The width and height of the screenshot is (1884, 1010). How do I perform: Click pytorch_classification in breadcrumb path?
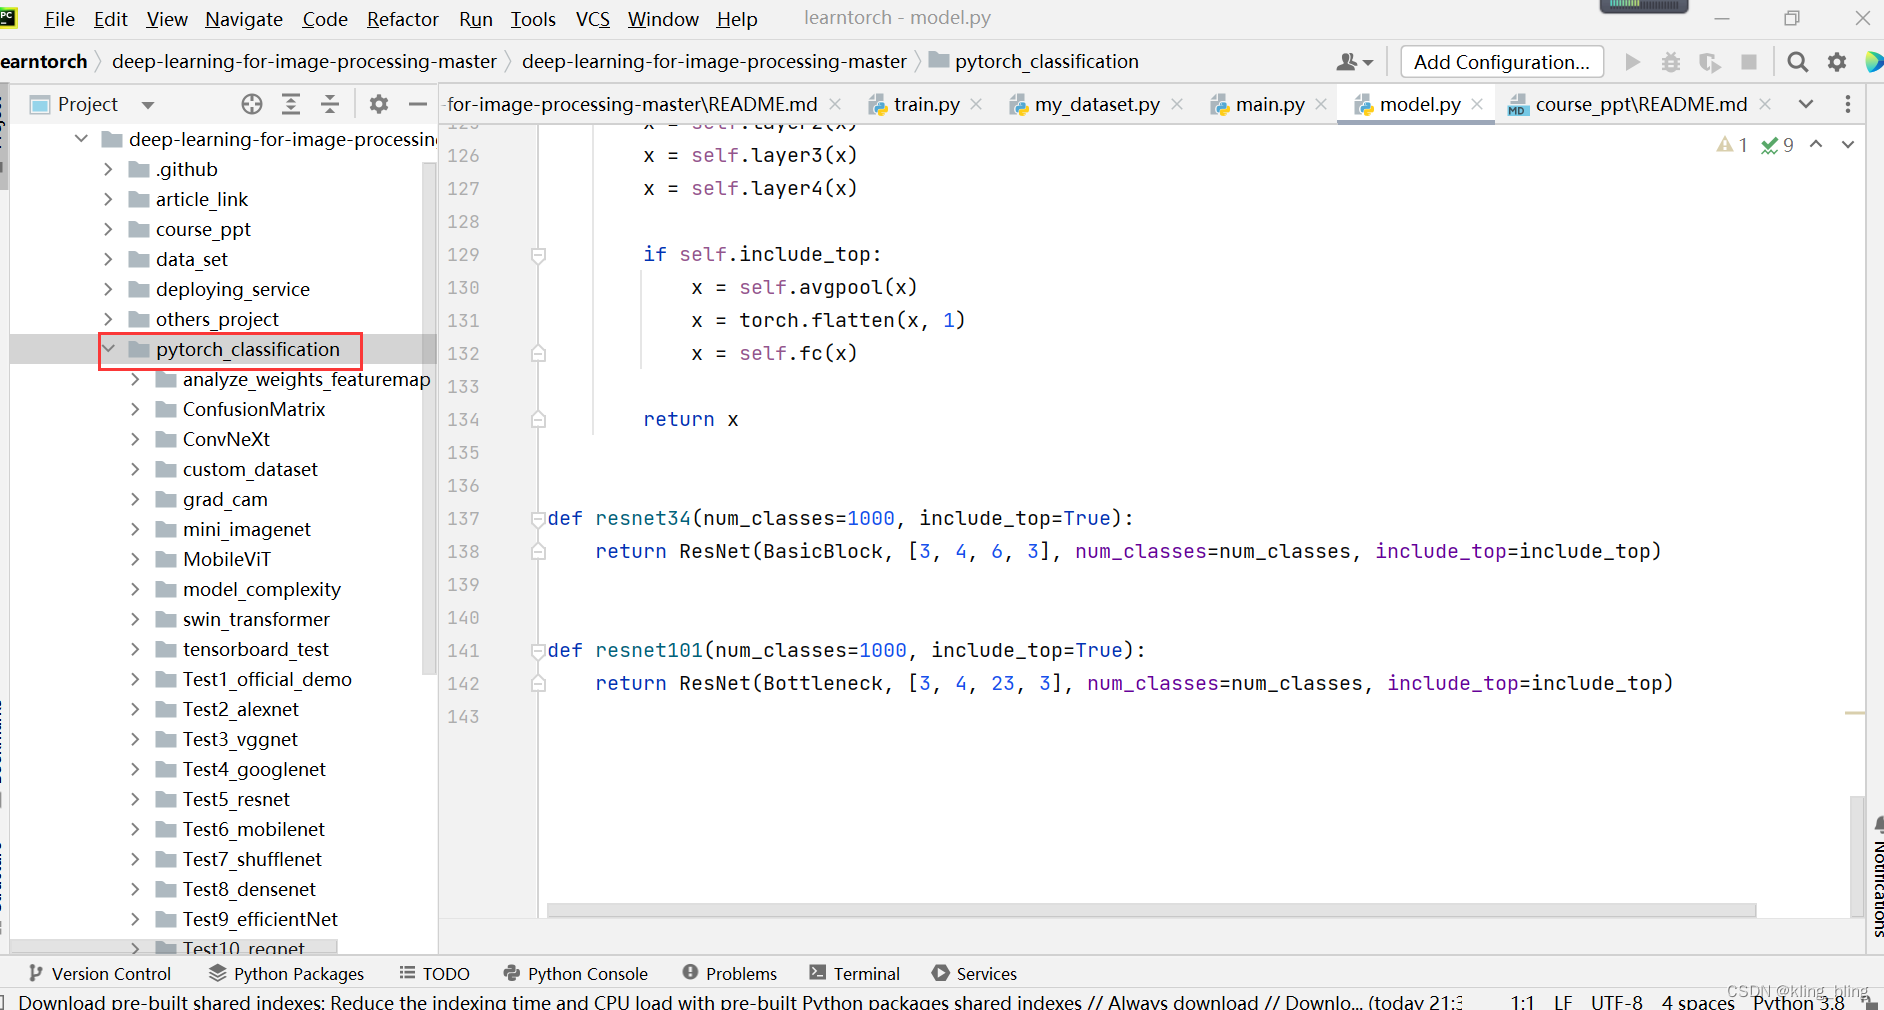(x=1046, y=61)
